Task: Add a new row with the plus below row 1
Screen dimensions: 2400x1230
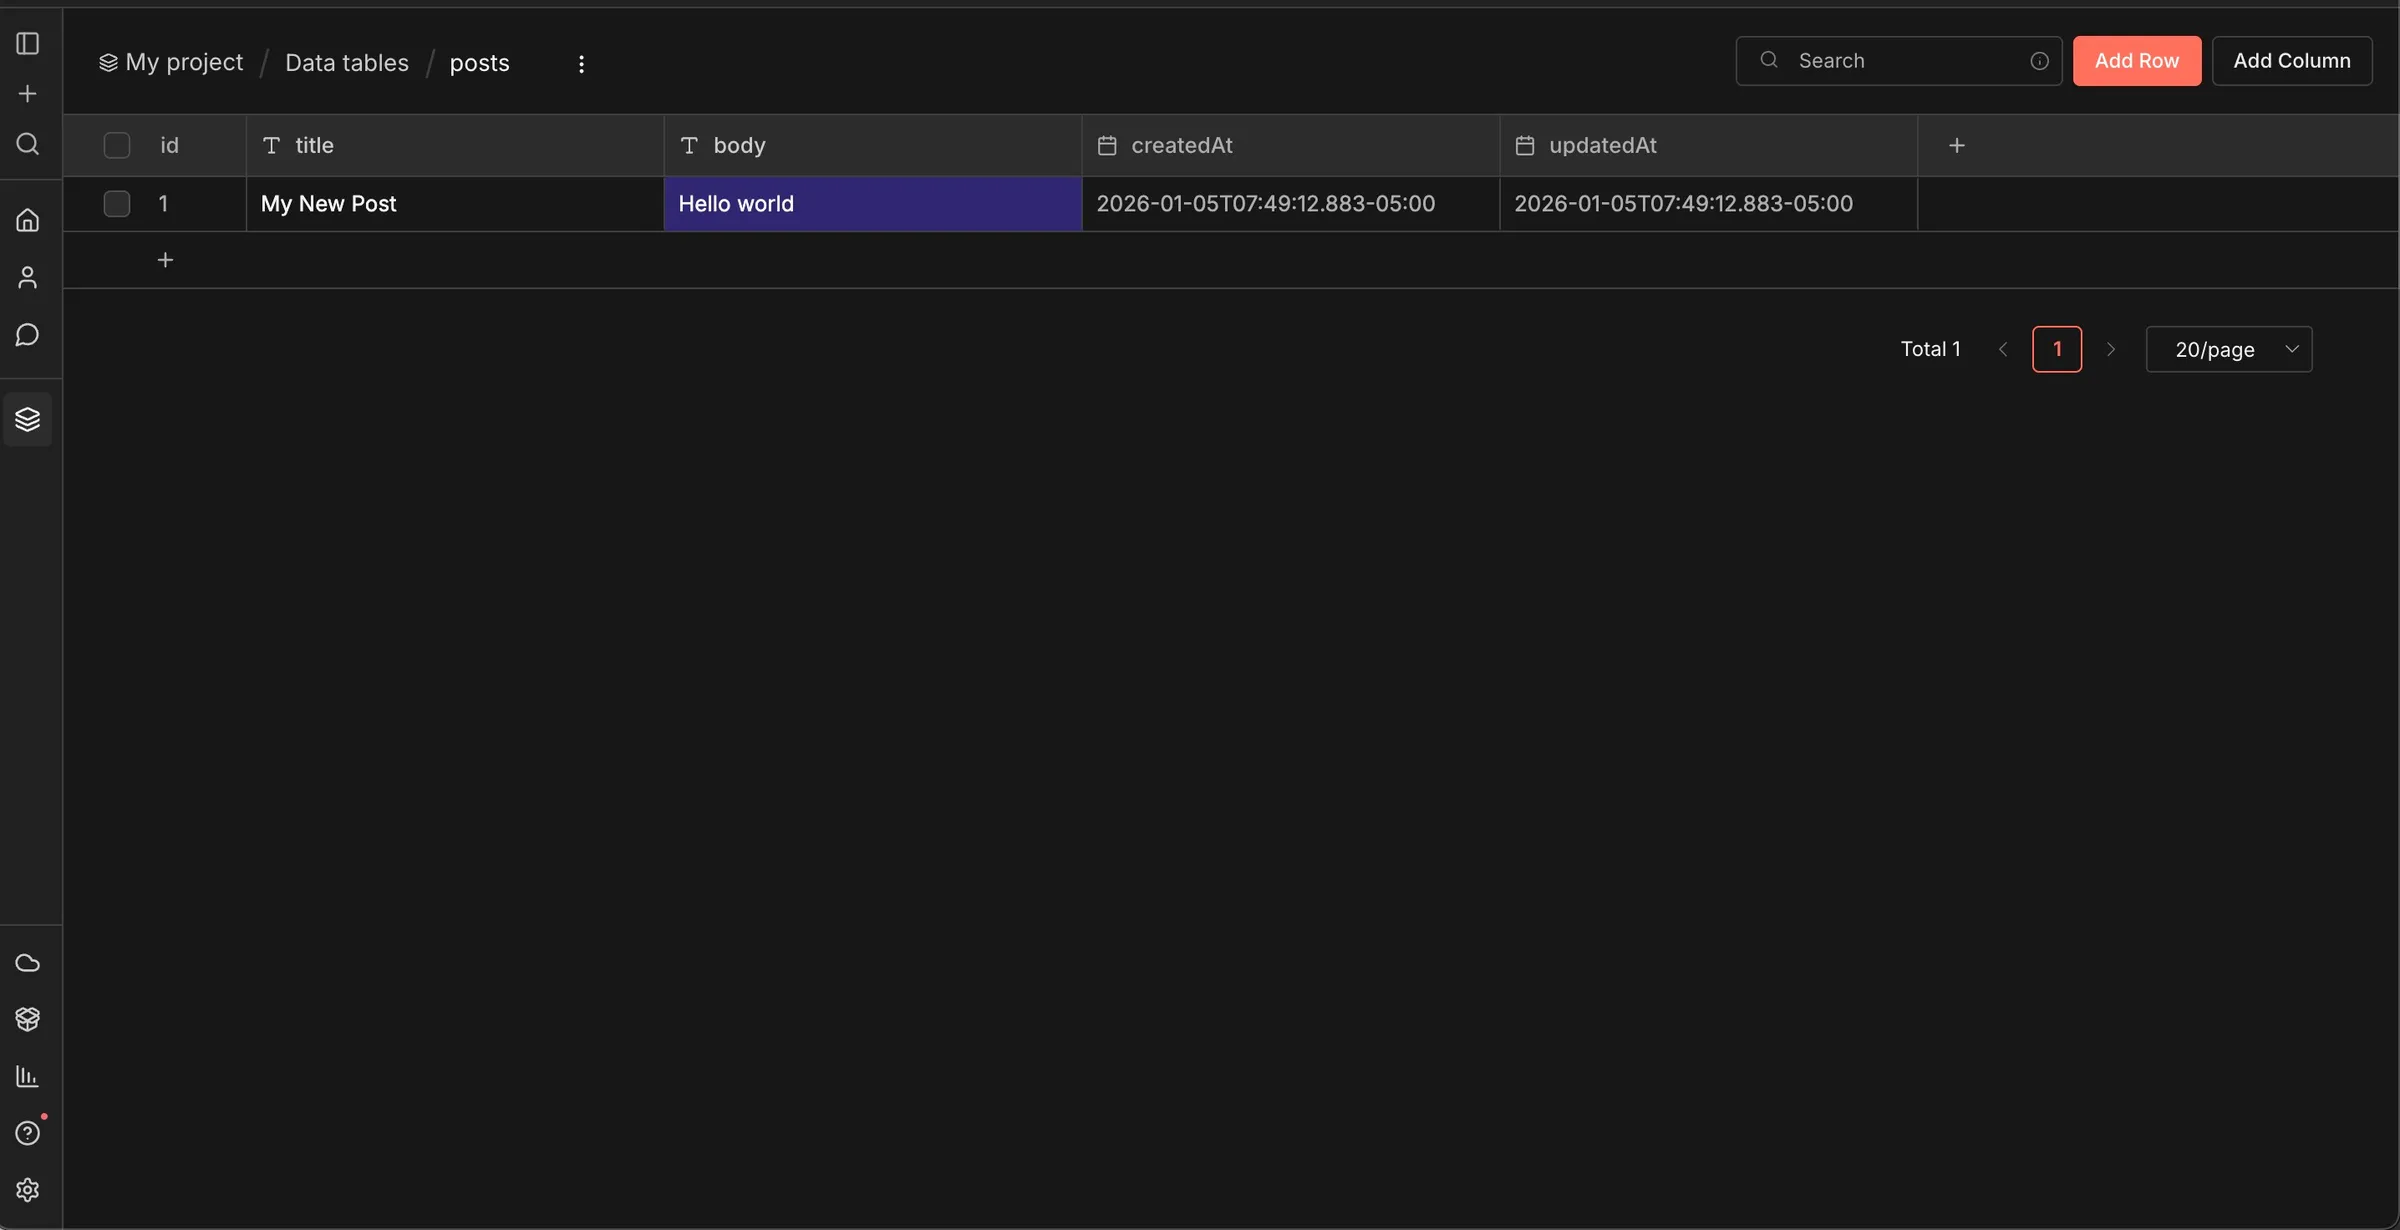Action: (165, 260)
